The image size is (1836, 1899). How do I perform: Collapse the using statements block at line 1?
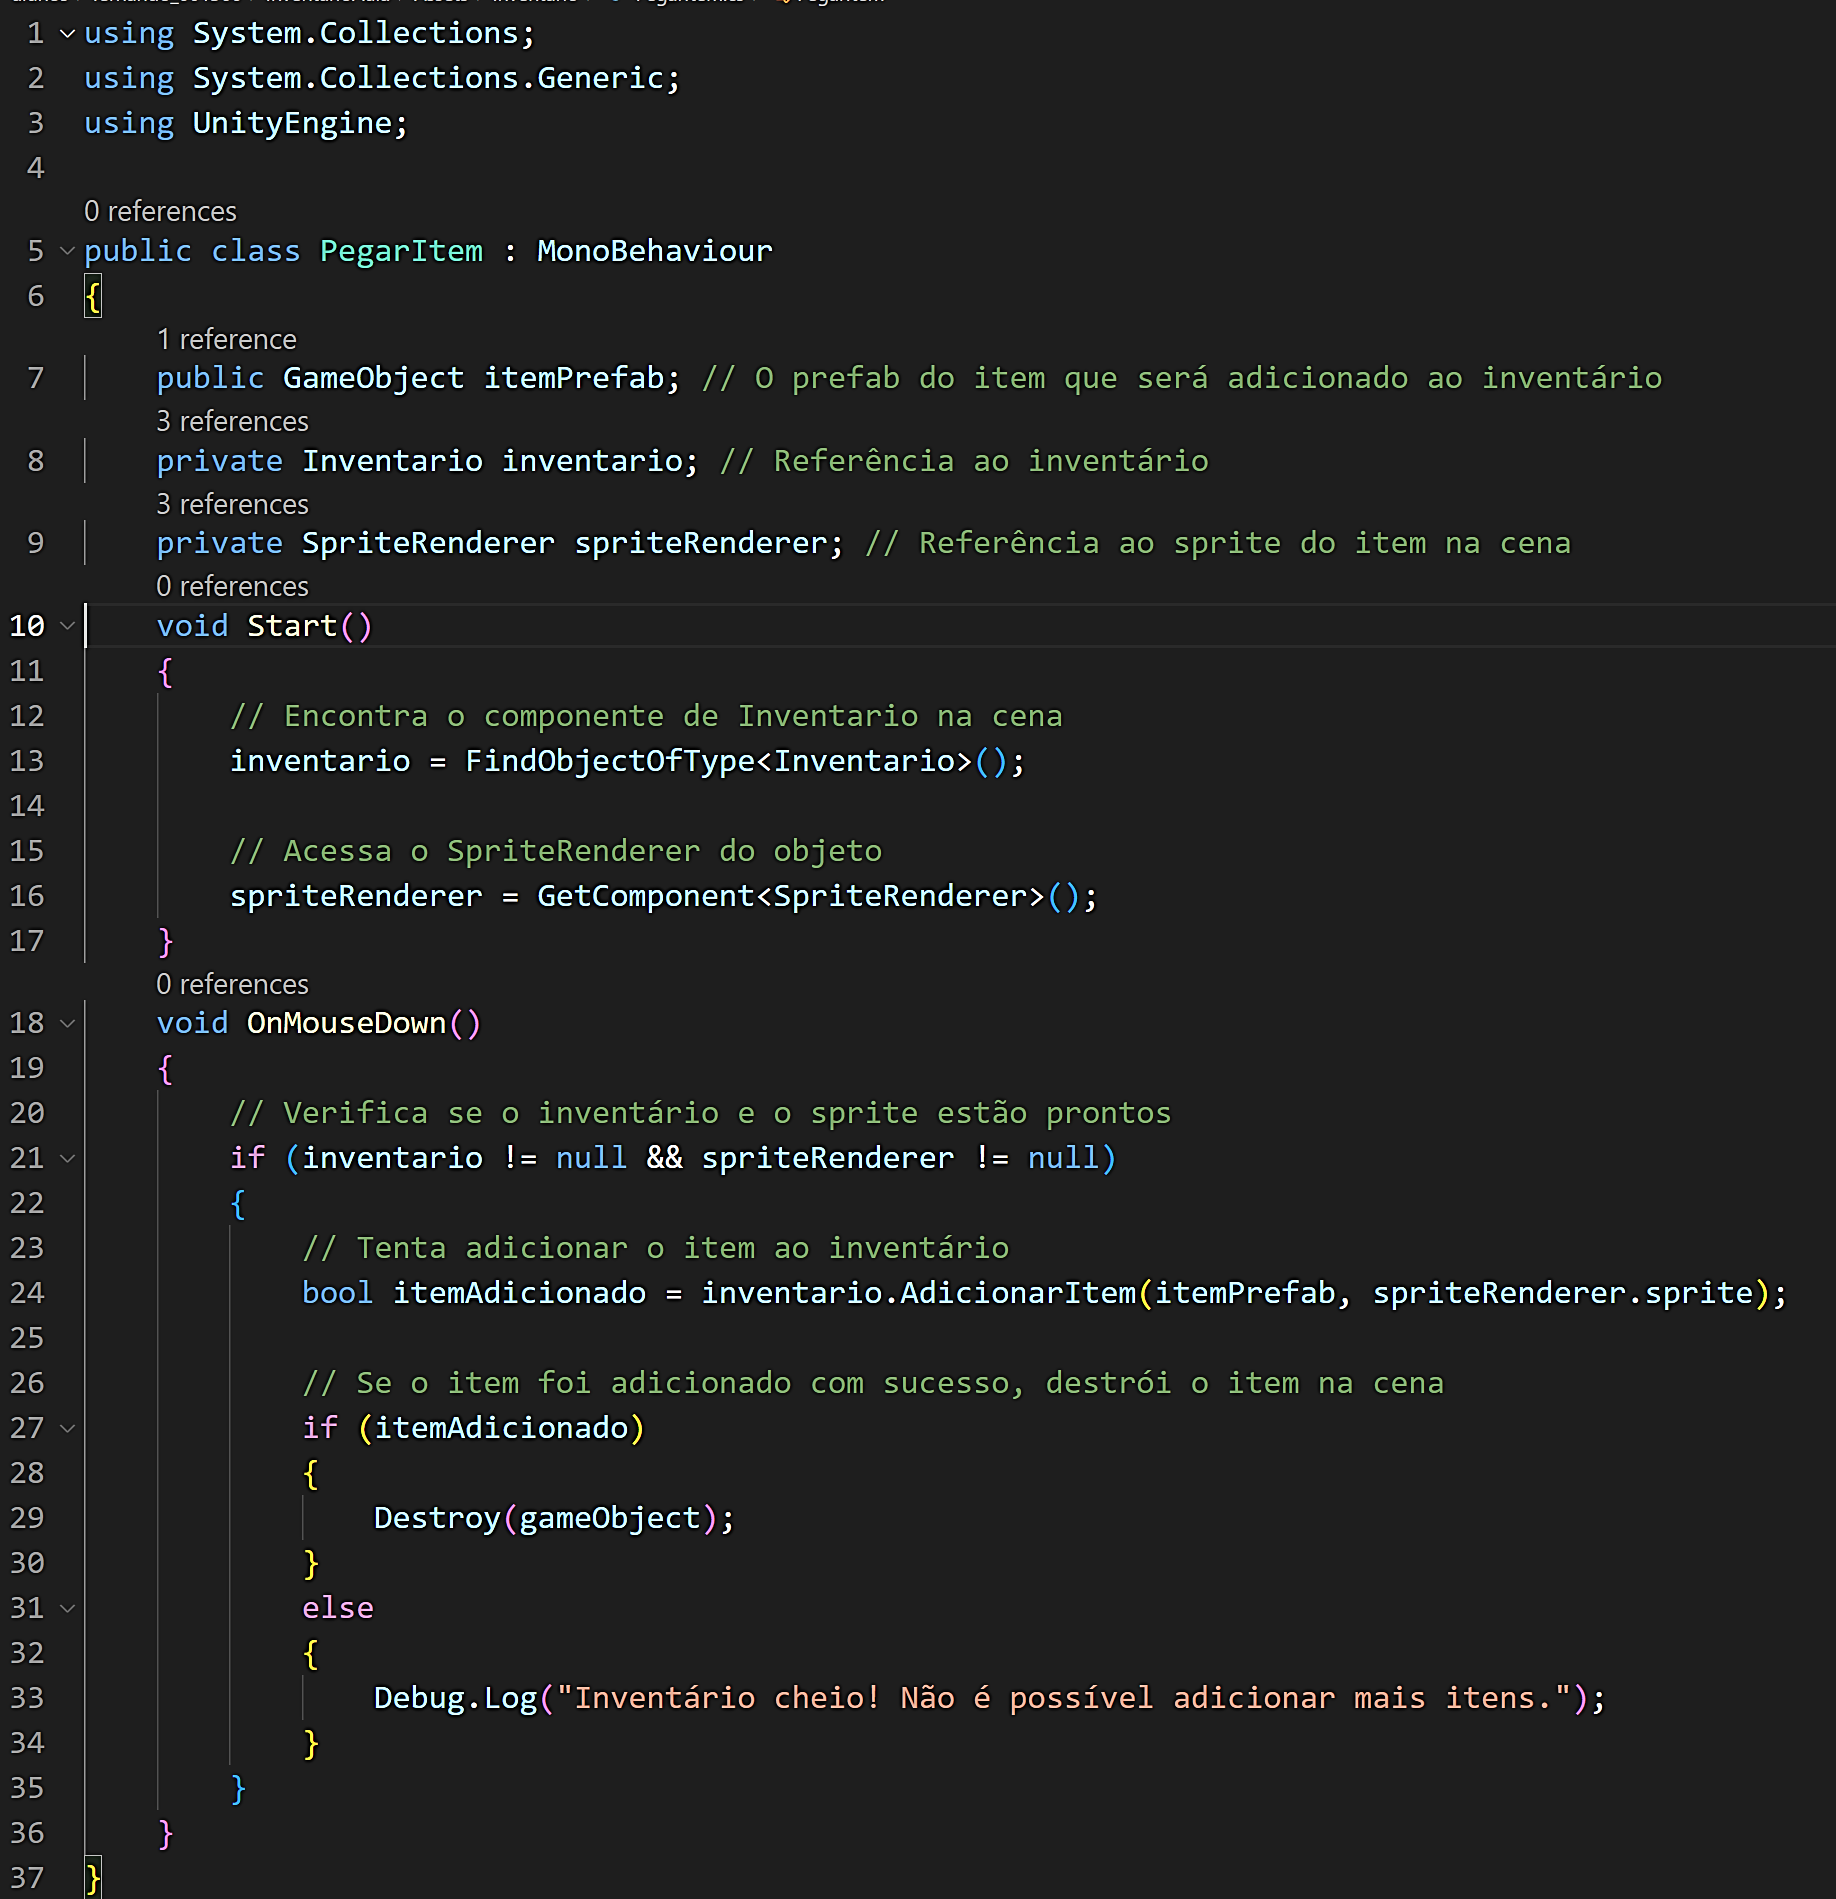pyautogui.click(x=67, y=34)
